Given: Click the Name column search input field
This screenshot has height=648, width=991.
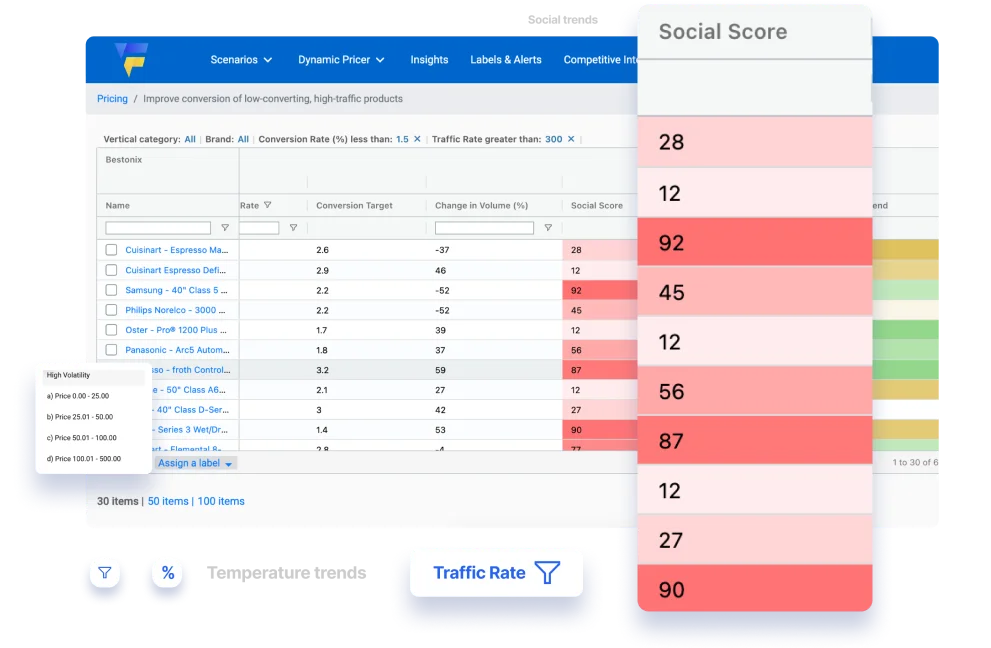Looking at the screenshot, I should click(x=158, y=228).
